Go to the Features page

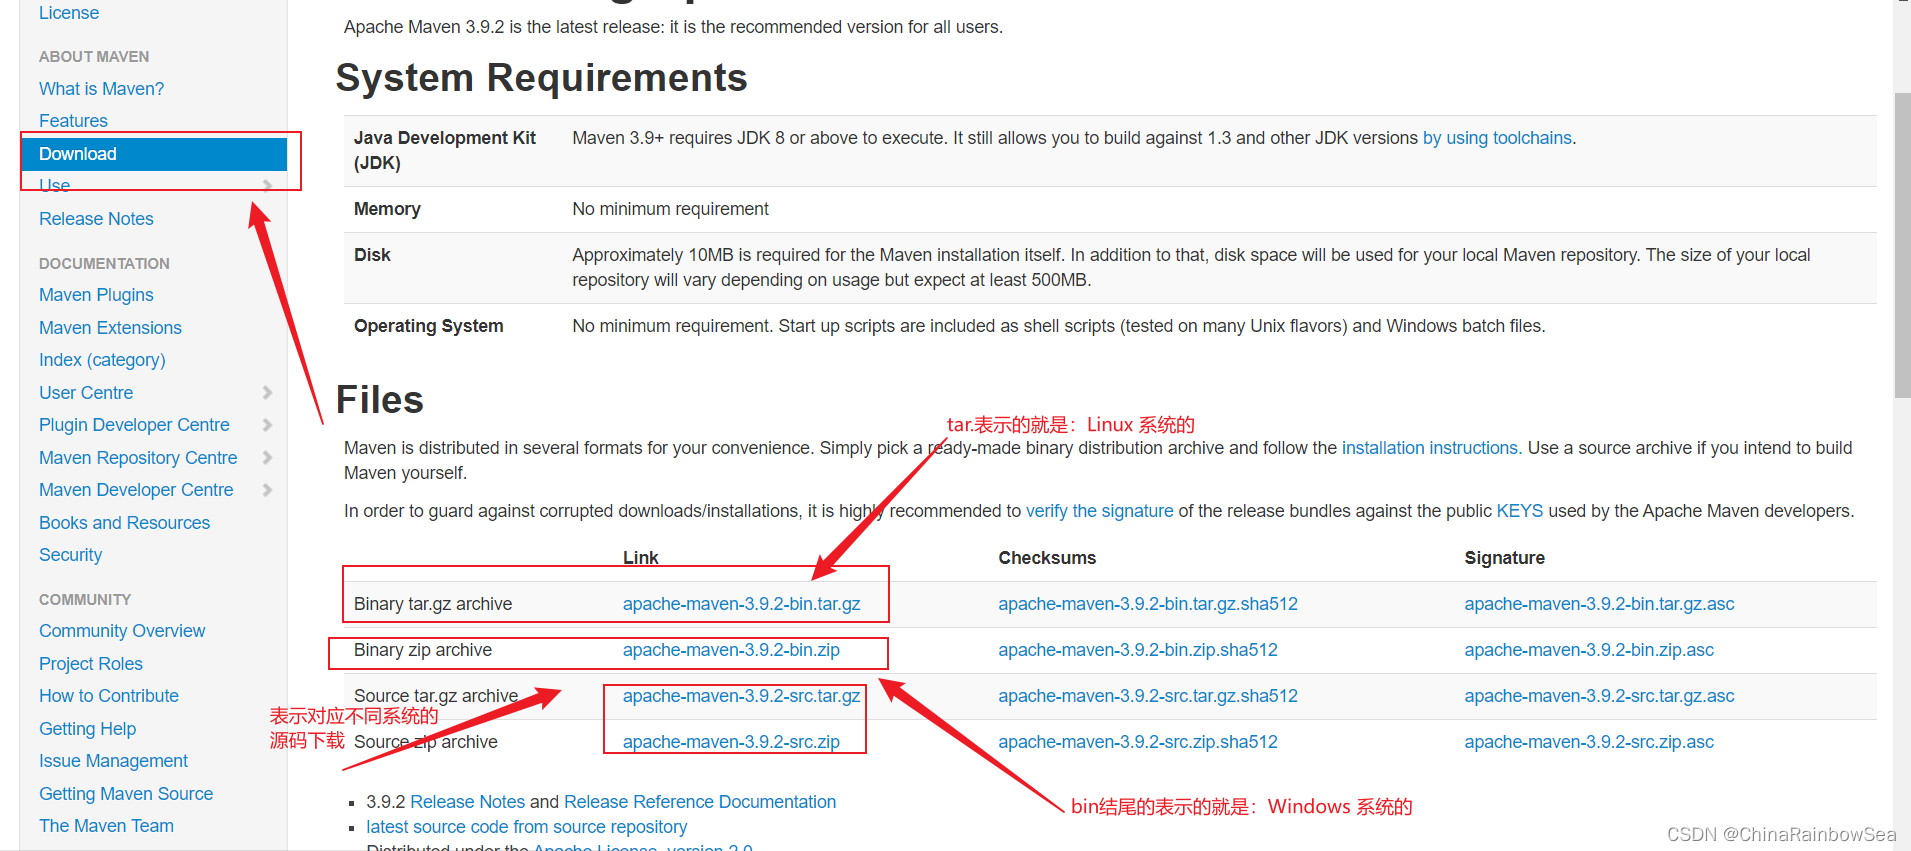[73, 121]
